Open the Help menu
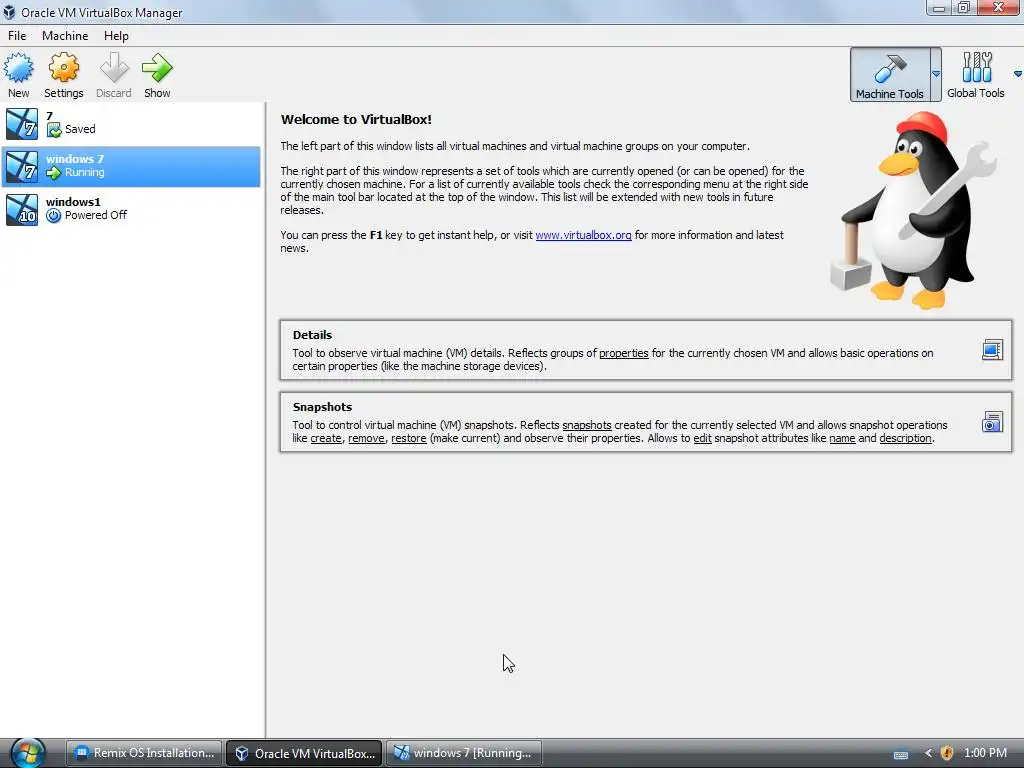 click(116, 36)
